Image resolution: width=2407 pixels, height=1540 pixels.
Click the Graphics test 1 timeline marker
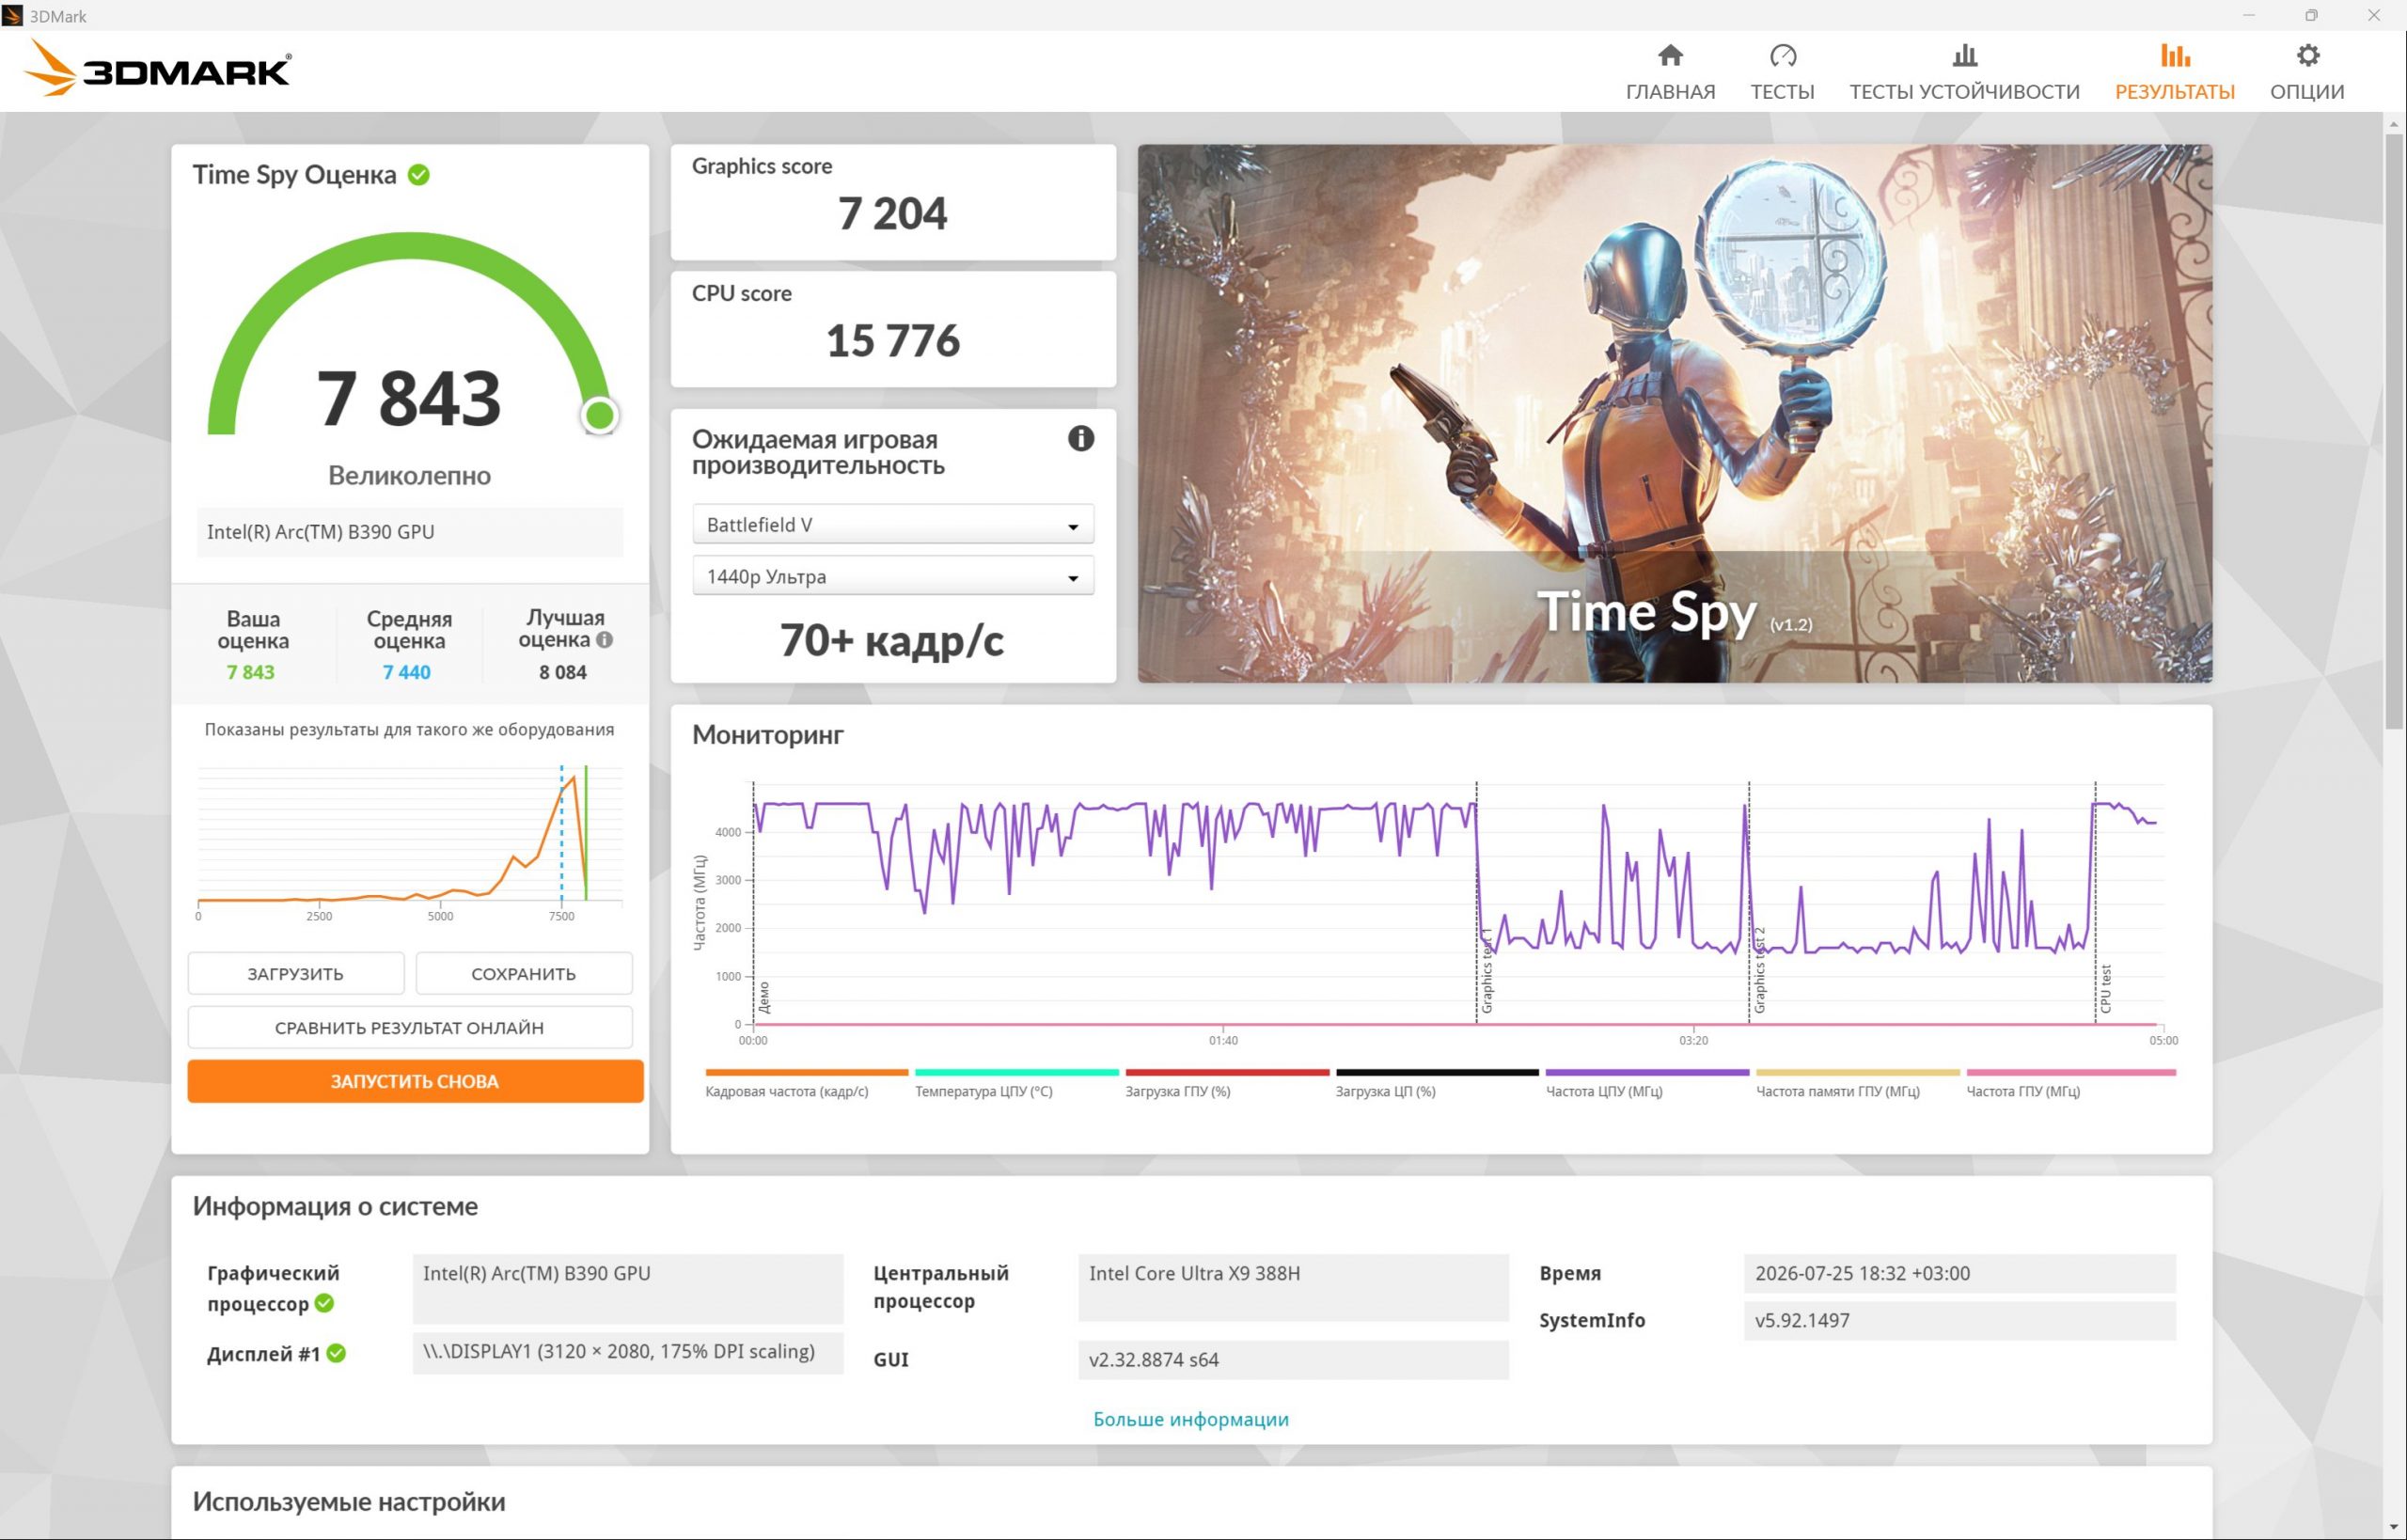(1487, 970)
